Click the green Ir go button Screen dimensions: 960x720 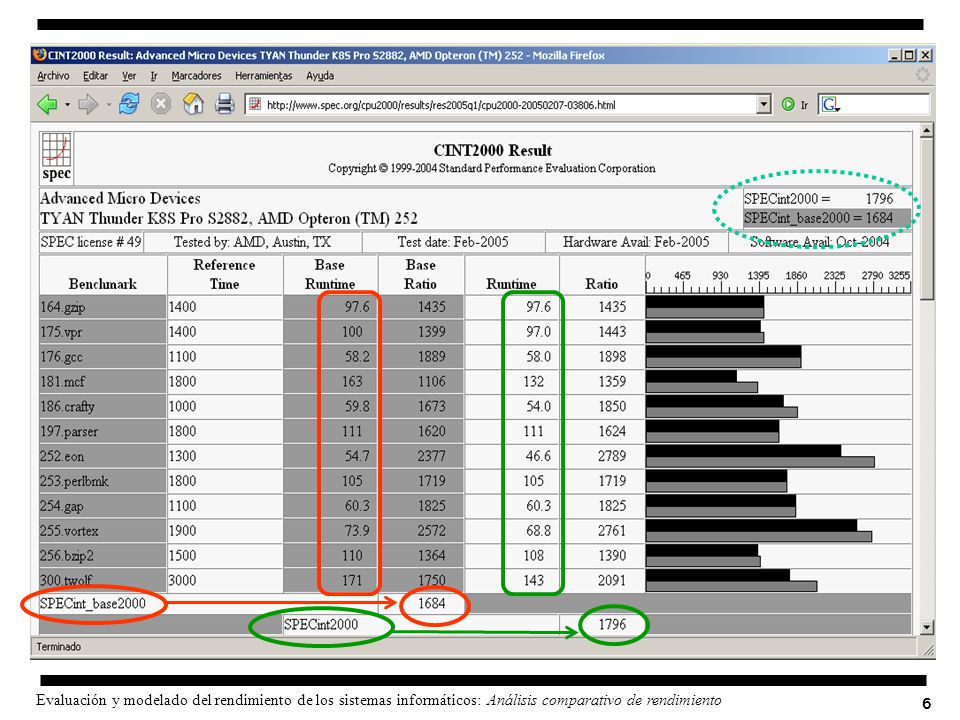[795, 105]
